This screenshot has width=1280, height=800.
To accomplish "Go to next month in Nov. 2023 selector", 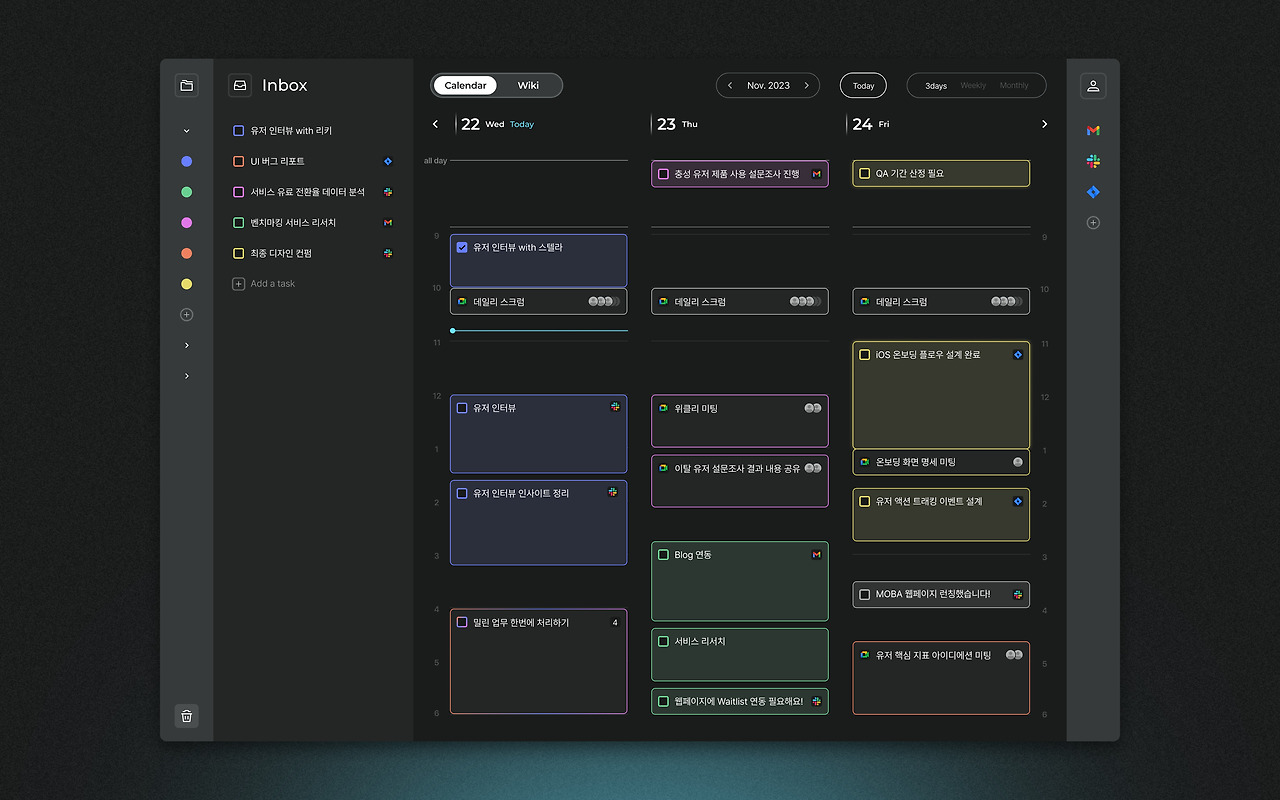I will [x=806, y=86].
